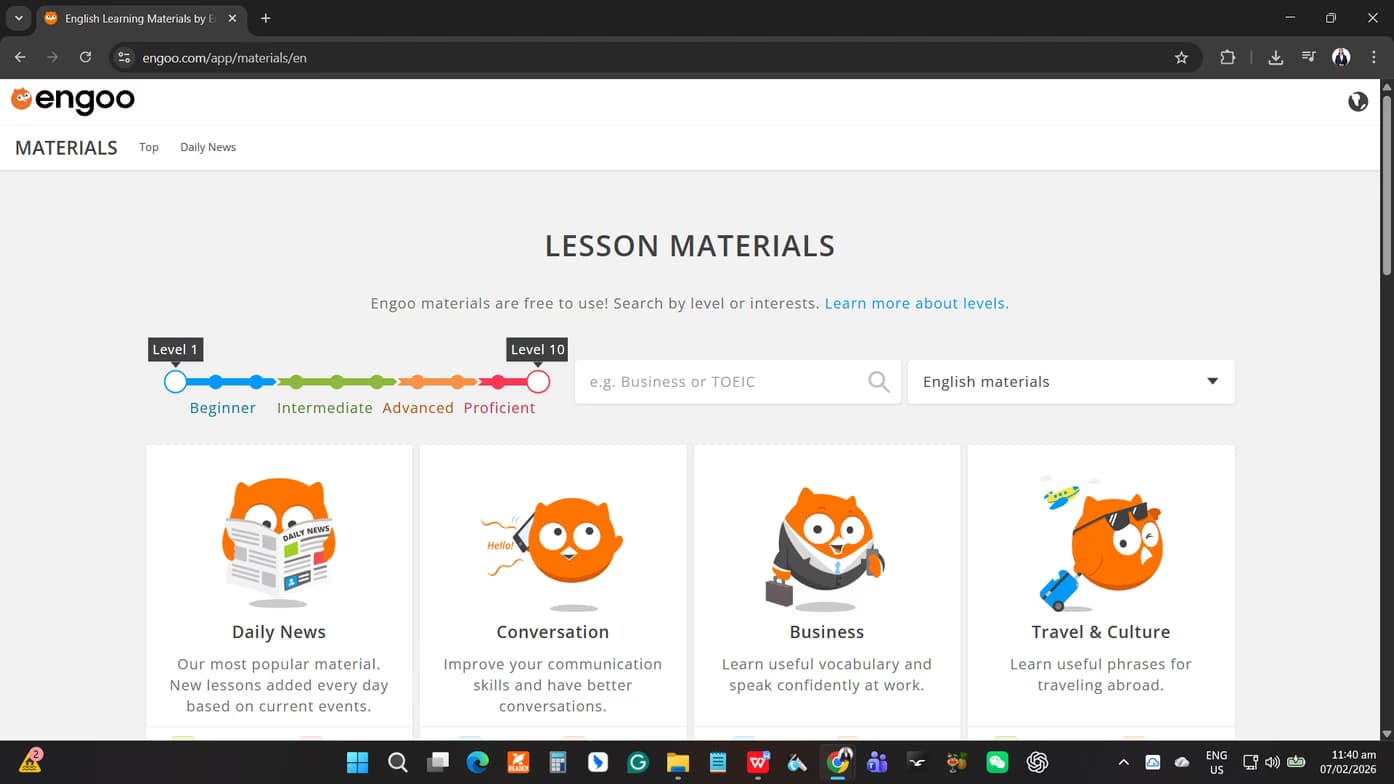Open the Learn more about levels link
The image size is (1394, 784).
915,303
